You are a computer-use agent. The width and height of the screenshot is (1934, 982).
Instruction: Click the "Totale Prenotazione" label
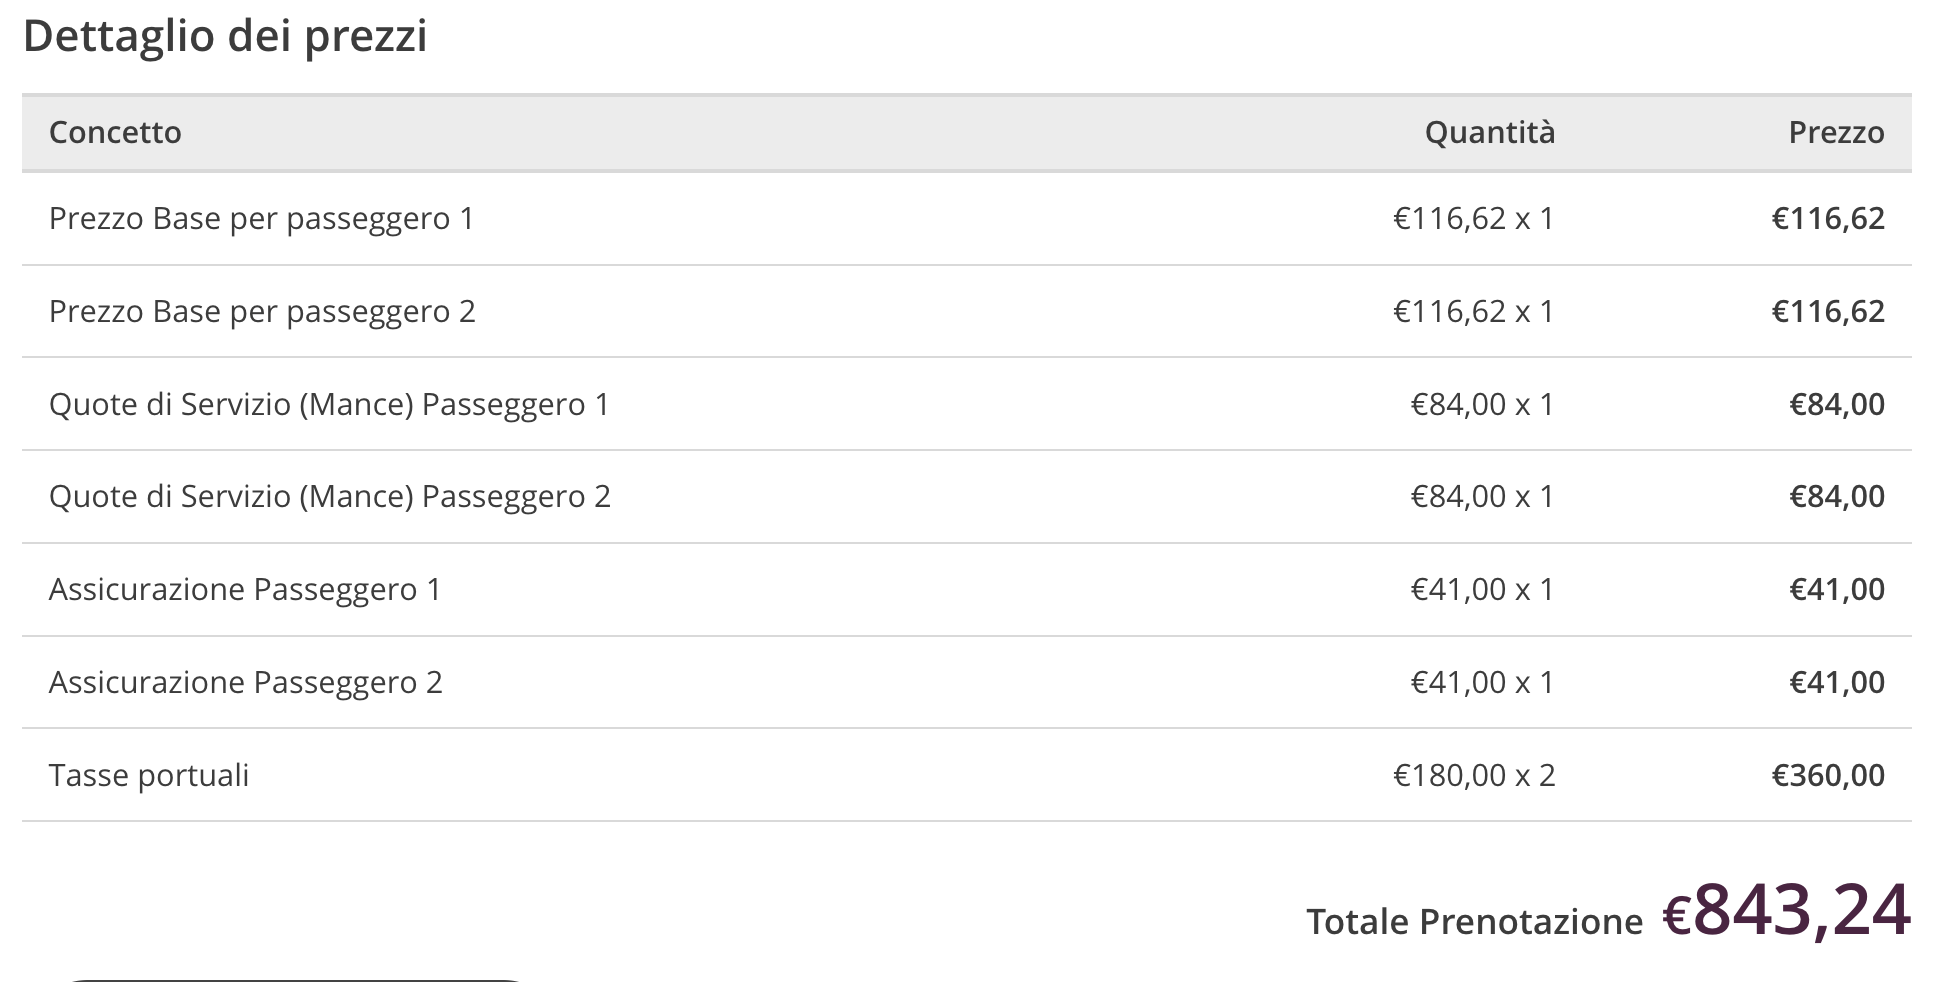[1474, 922]
